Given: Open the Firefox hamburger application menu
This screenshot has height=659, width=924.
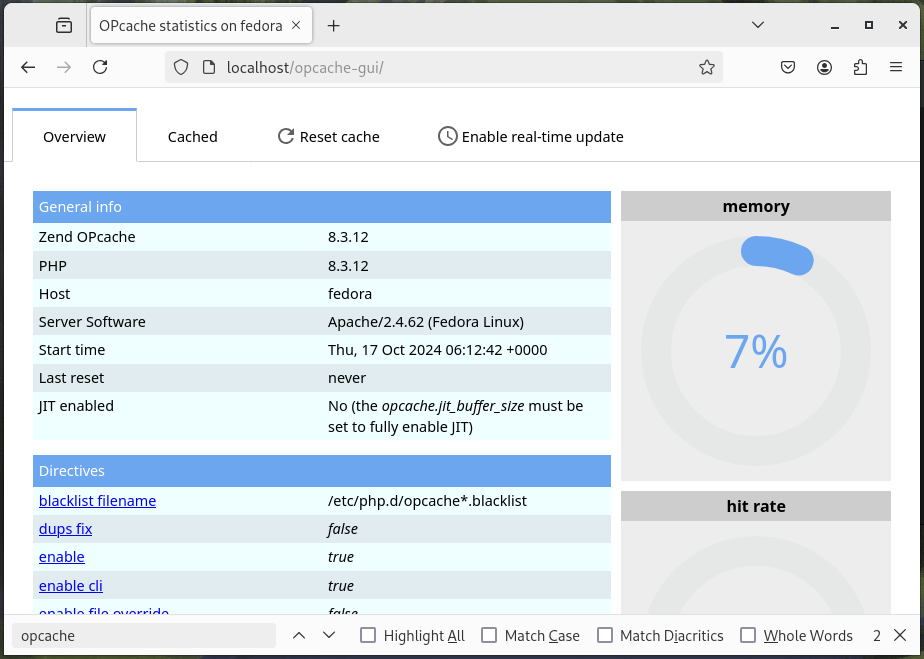Looking at the screenshot, I should 896,67.
